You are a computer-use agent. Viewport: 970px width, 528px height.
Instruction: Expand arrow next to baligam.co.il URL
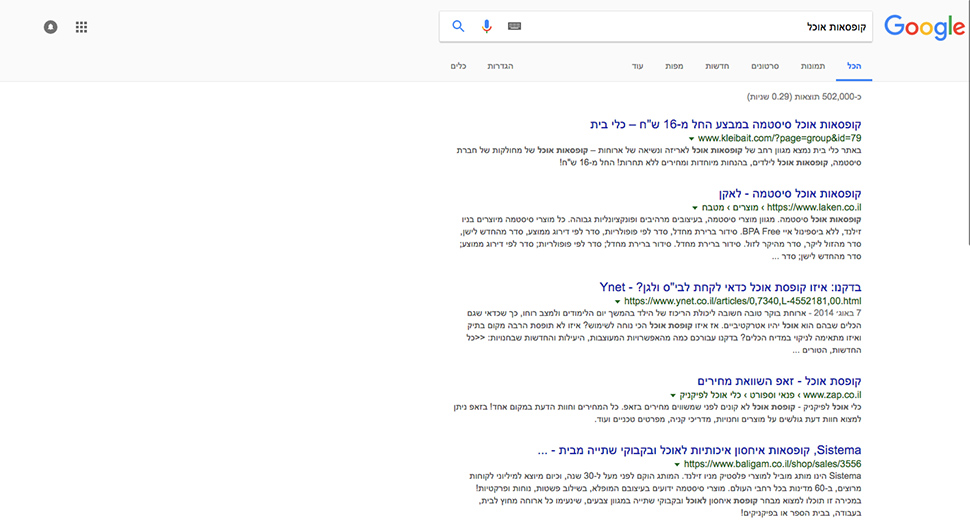677,464
